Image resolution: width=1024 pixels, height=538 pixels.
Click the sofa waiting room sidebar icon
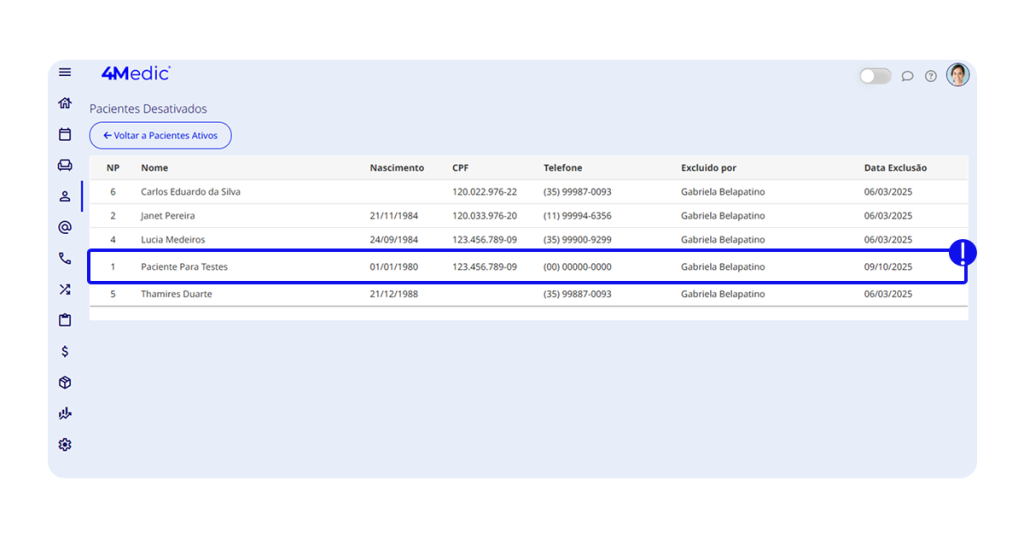pyautogui.click(x=65, y=165)
